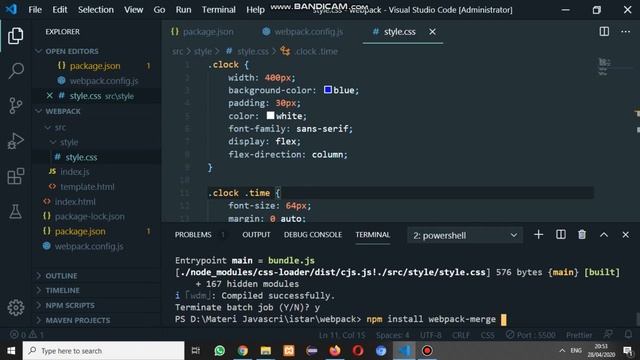Open index.js in explorer tree
The image size is (640, 360).
75,172
